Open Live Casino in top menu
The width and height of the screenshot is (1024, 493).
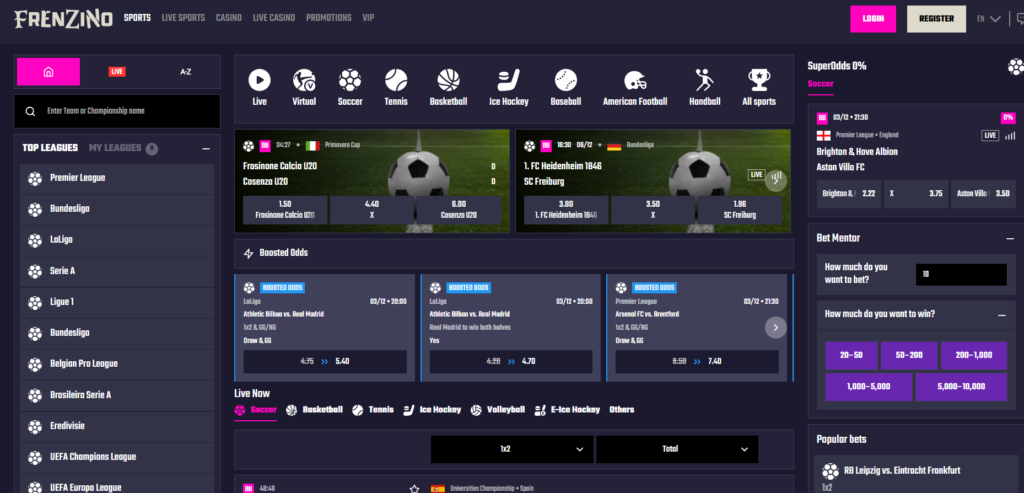(274, 18)
